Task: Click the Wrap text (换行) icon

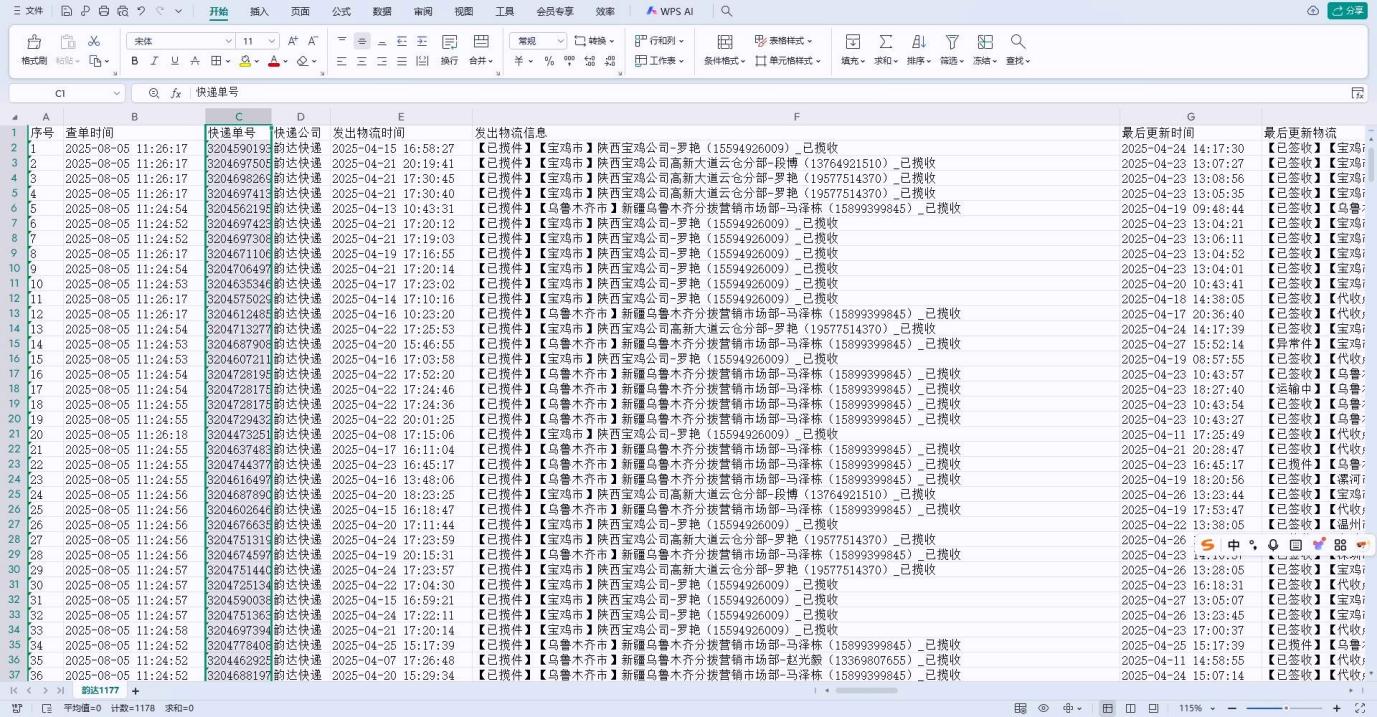Action: [449, 42]
